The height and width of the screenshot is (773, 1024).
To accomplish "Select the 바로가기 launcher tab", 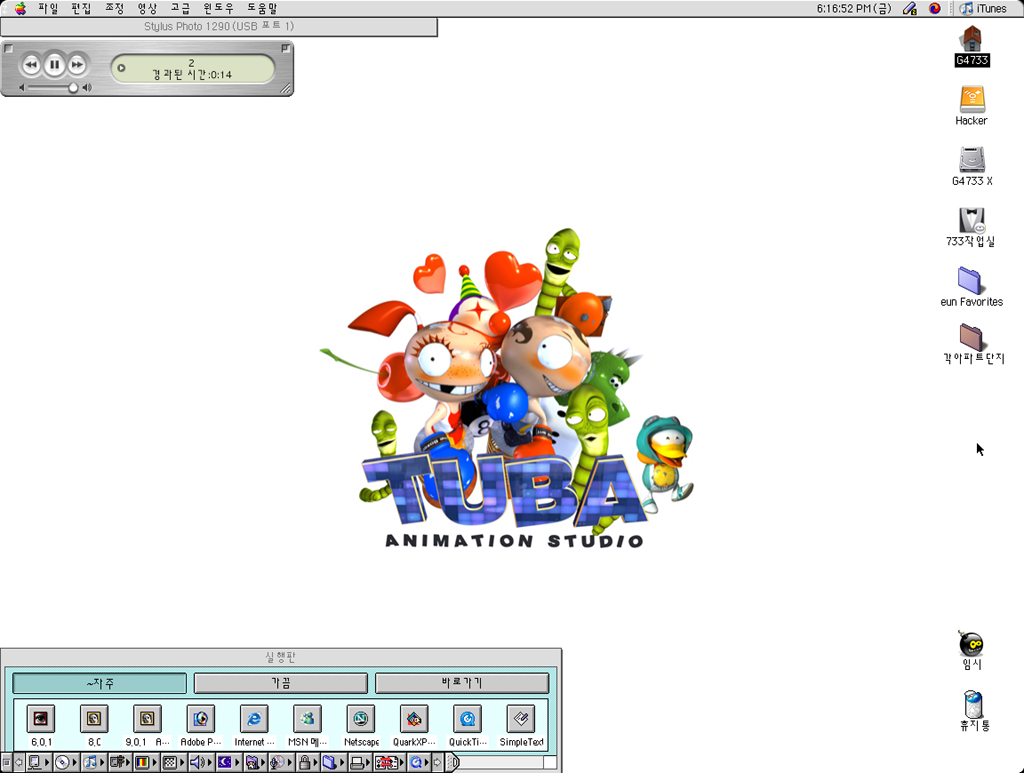I will pos(461,683).
